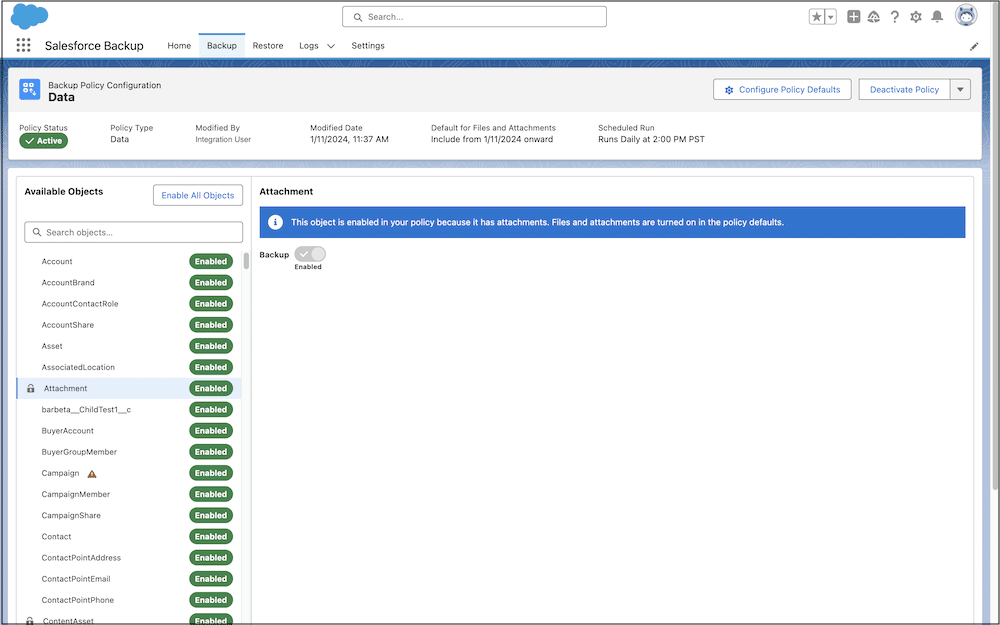Viewport: 1000px width, 625px height.
Task: Click the lock icon beside ContentAsset
Action: (29, 621)
